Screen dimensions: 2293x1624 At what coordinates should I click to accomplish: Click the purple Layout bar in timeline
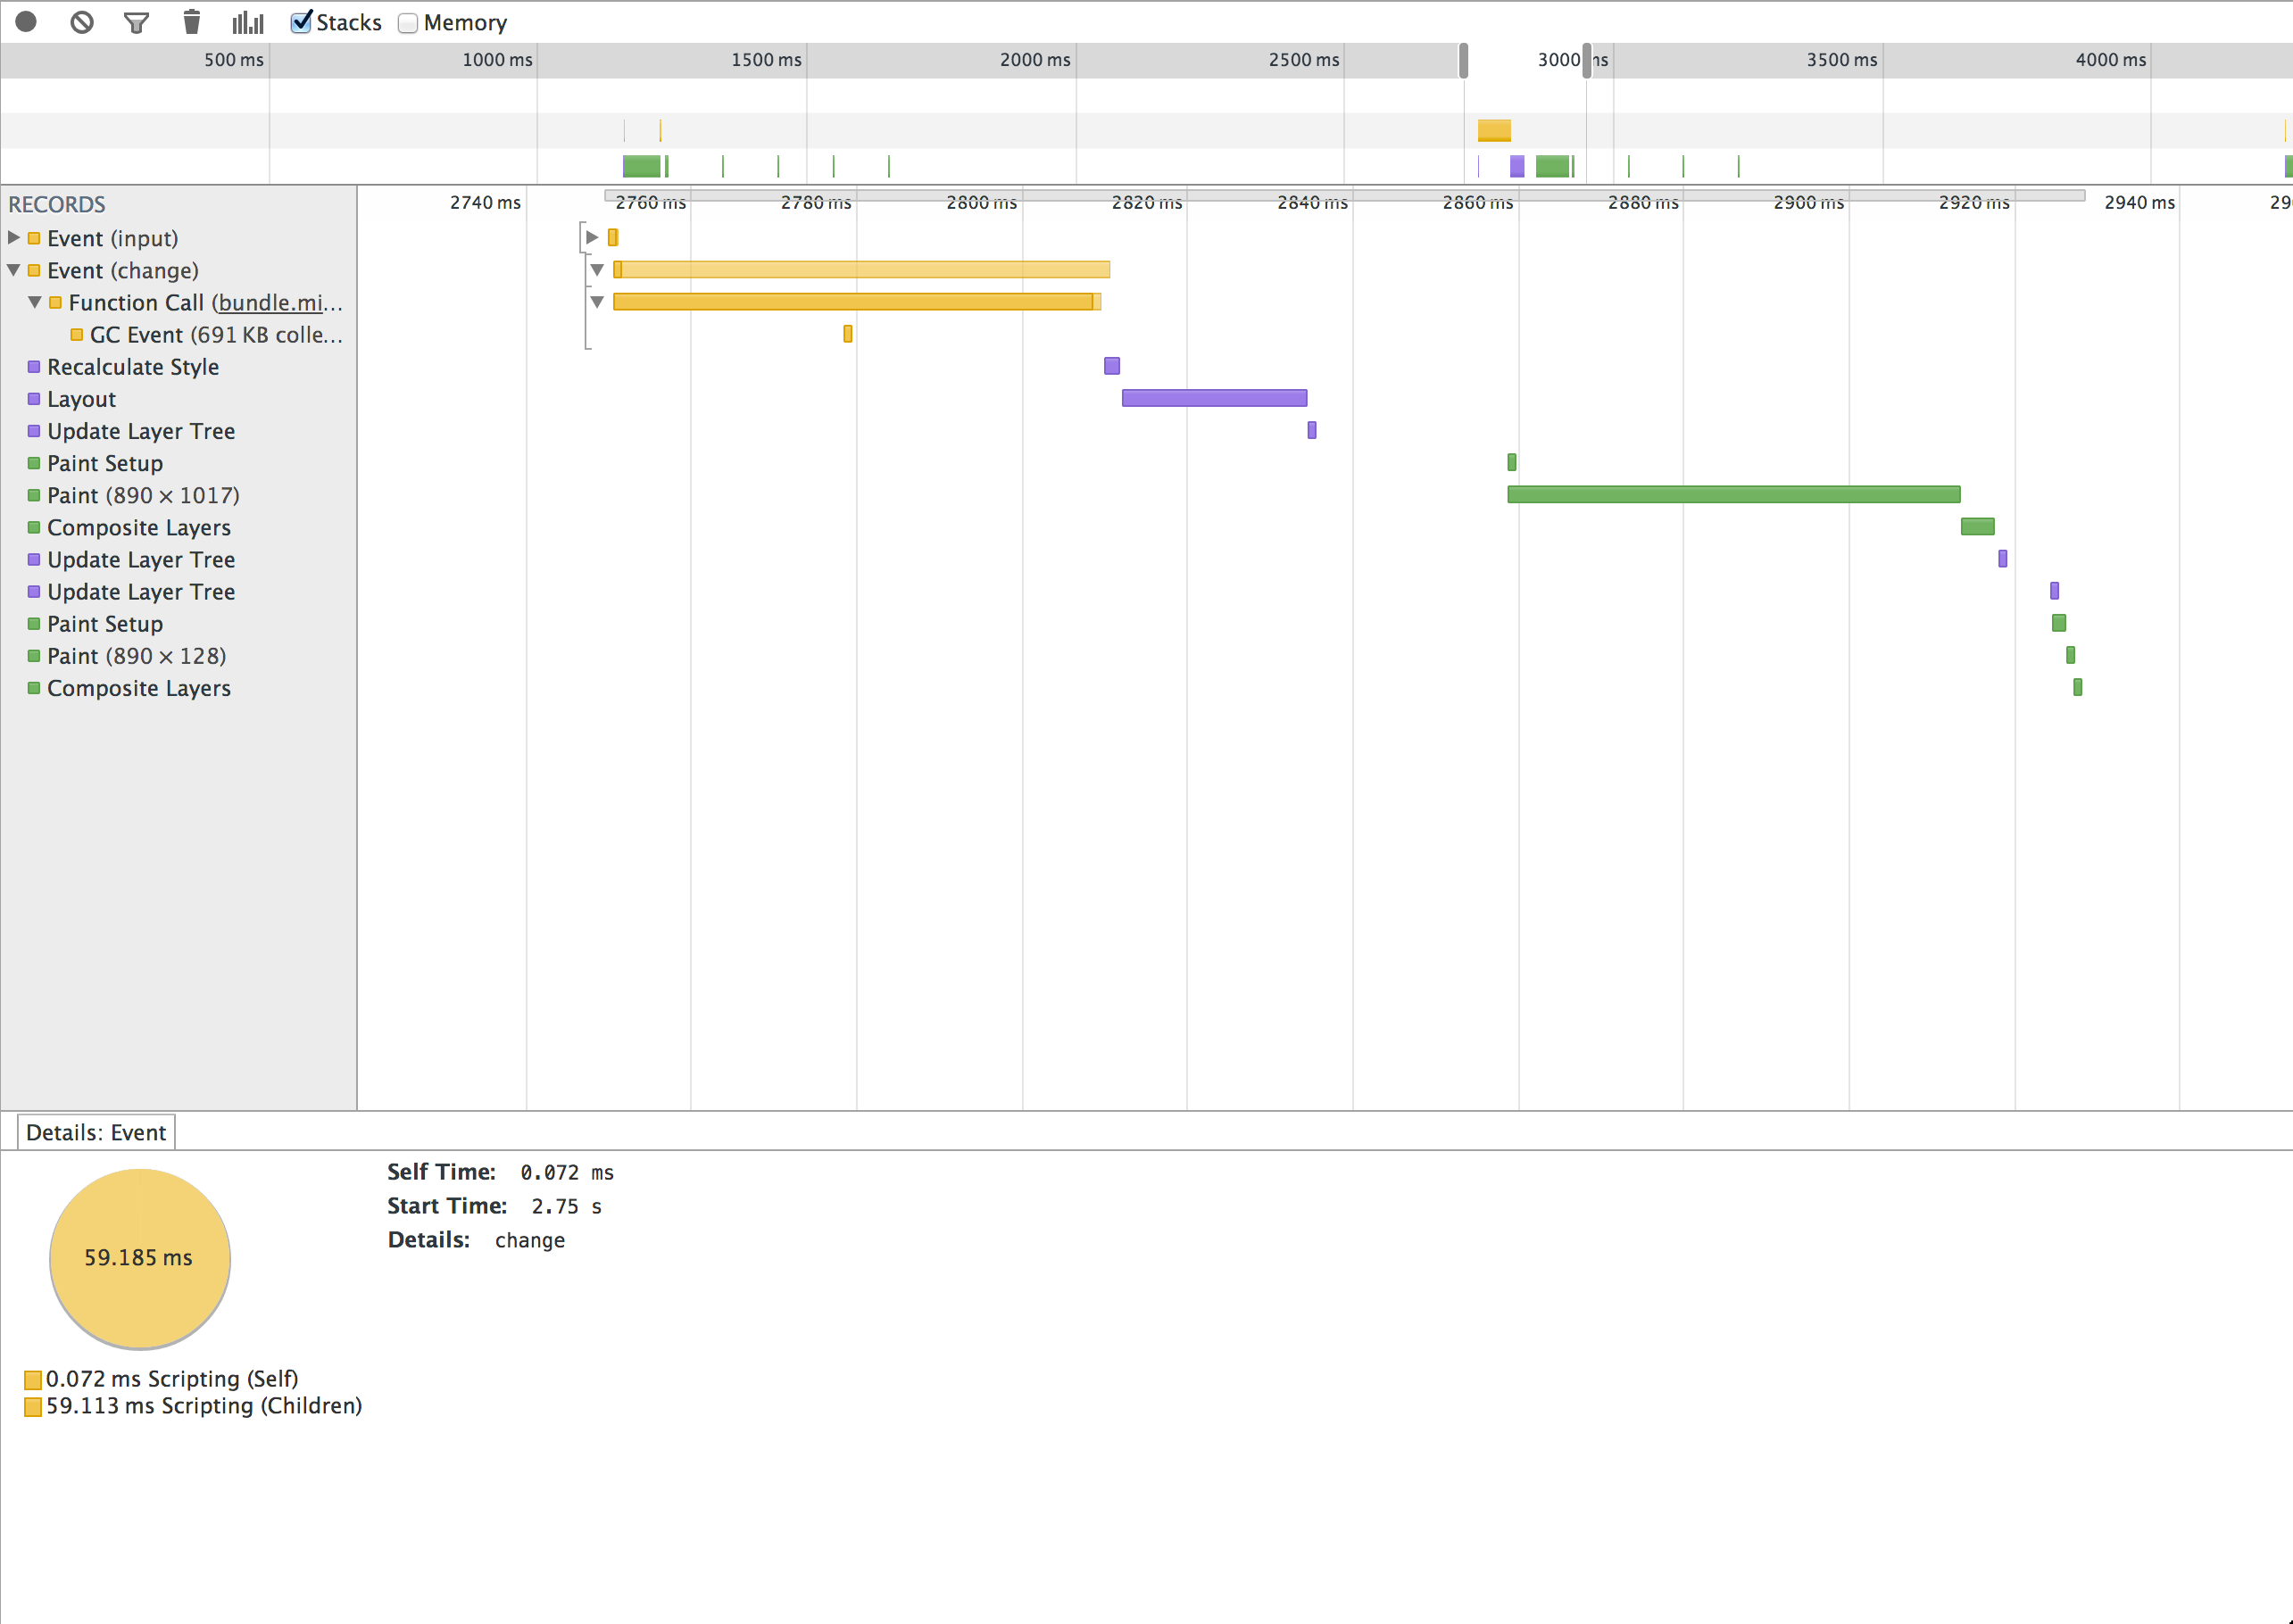1214,398
